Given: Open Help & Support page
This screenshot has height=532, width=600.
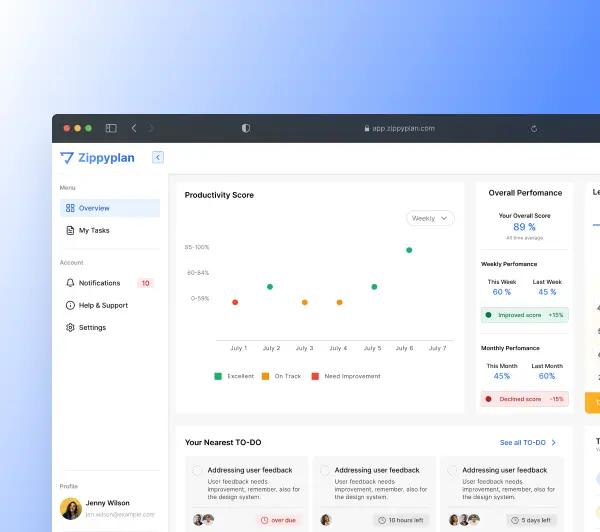Looking at the screenshot, I should pos(103,305).
